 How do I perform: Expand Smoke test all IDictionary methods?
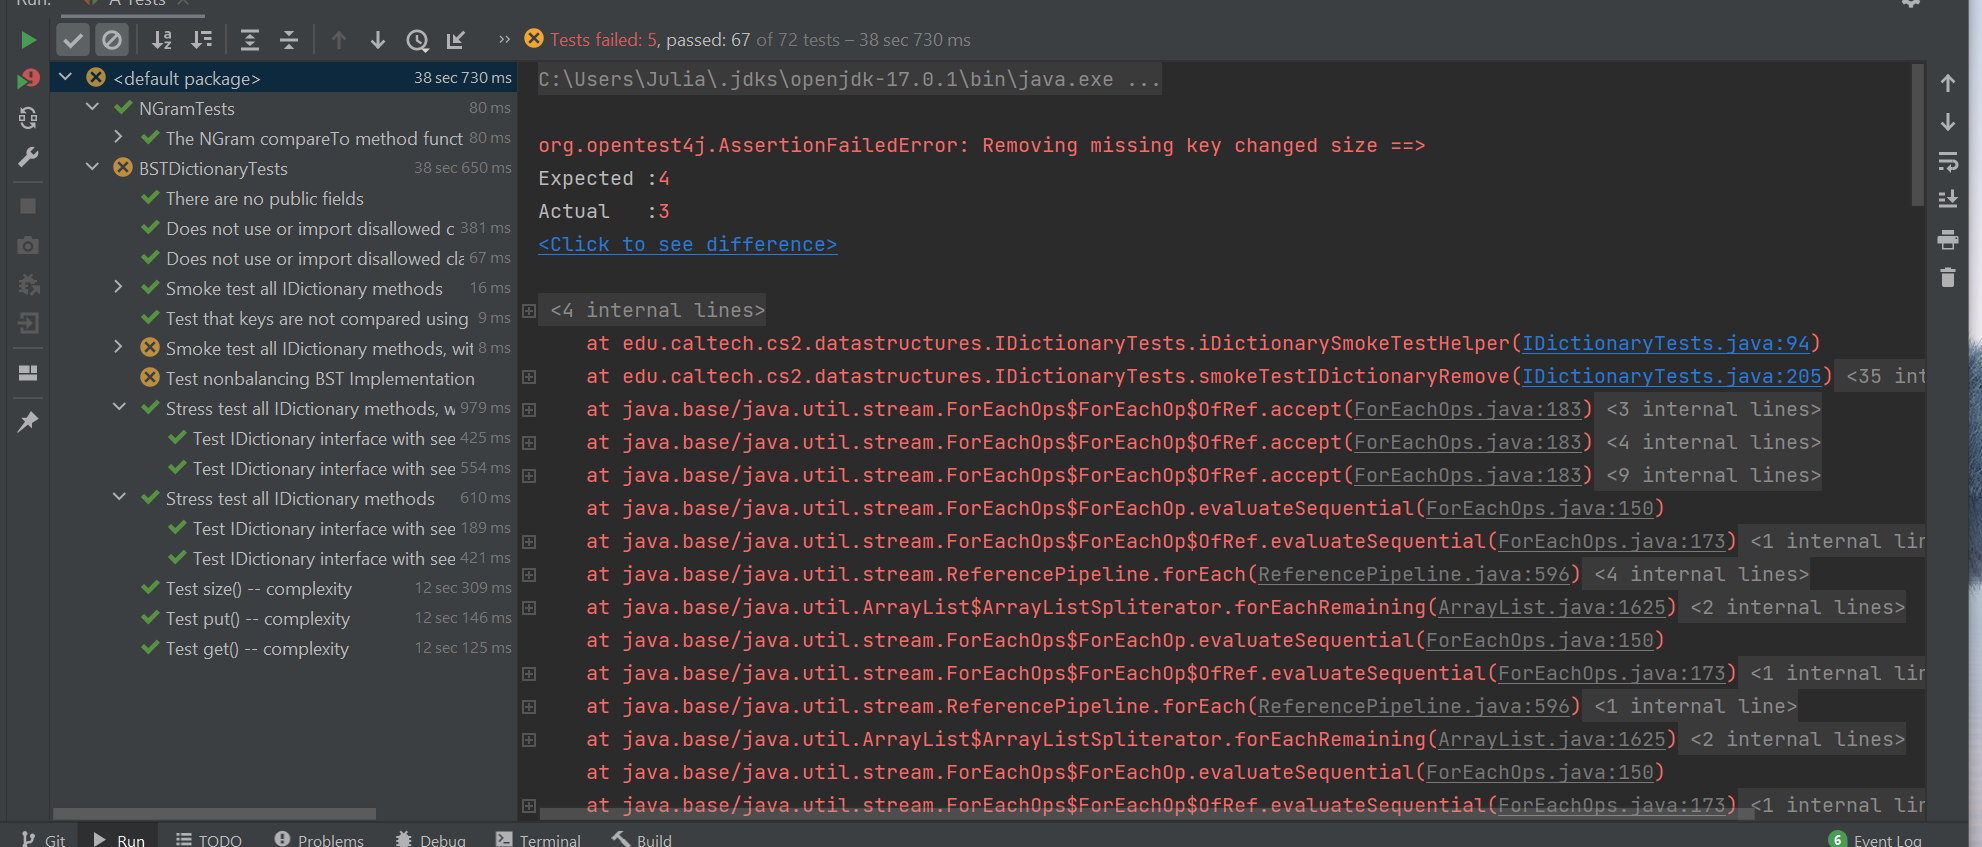coord(118,287)
